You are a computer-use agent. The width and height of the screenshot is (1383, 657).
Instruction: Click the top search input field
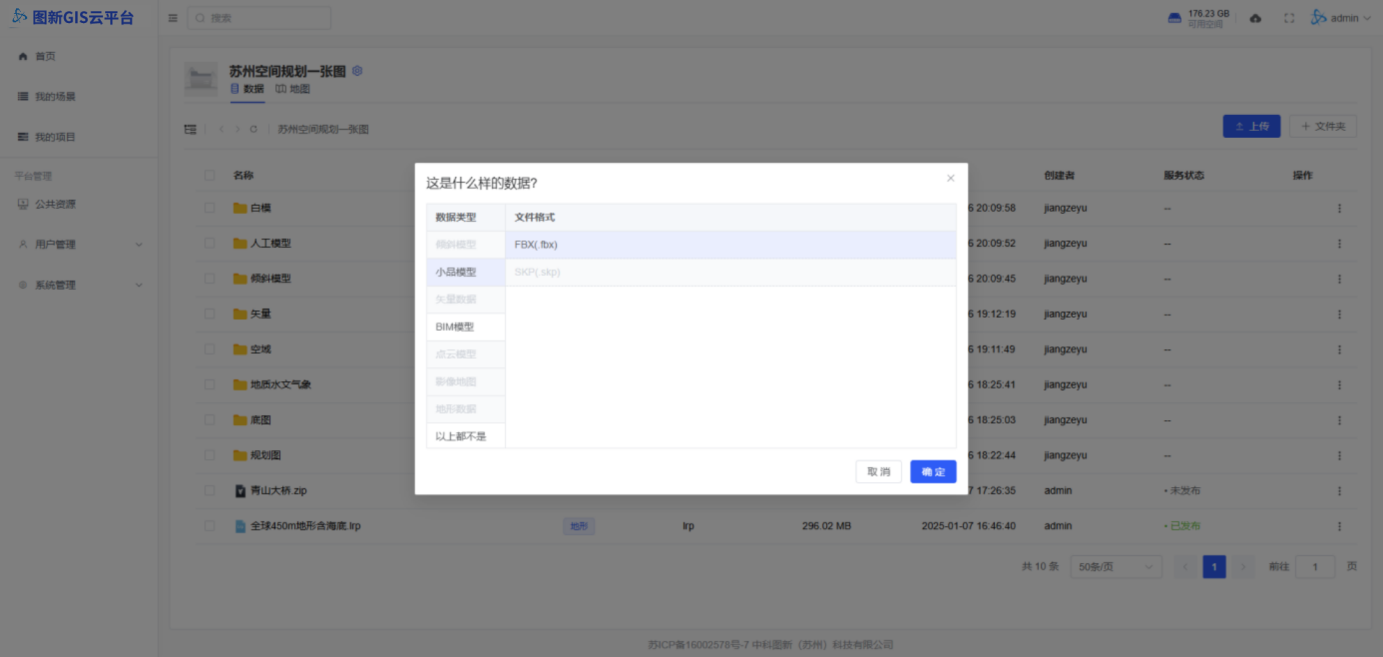pos(260,18)
